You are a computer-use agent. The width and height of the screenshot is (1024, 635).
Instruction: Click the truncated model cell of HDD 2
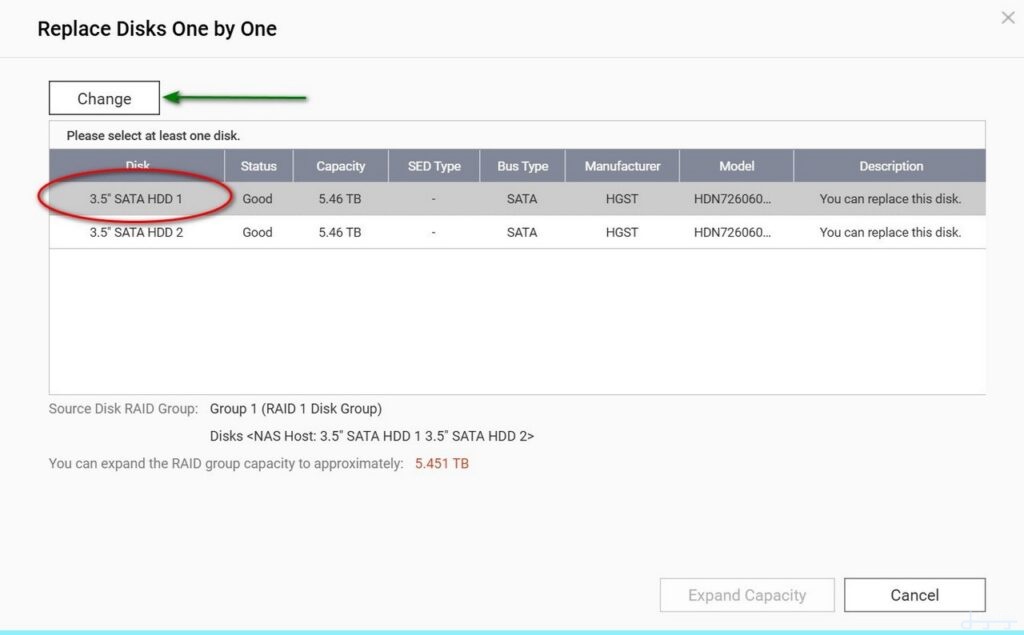(x=732, y=232)
